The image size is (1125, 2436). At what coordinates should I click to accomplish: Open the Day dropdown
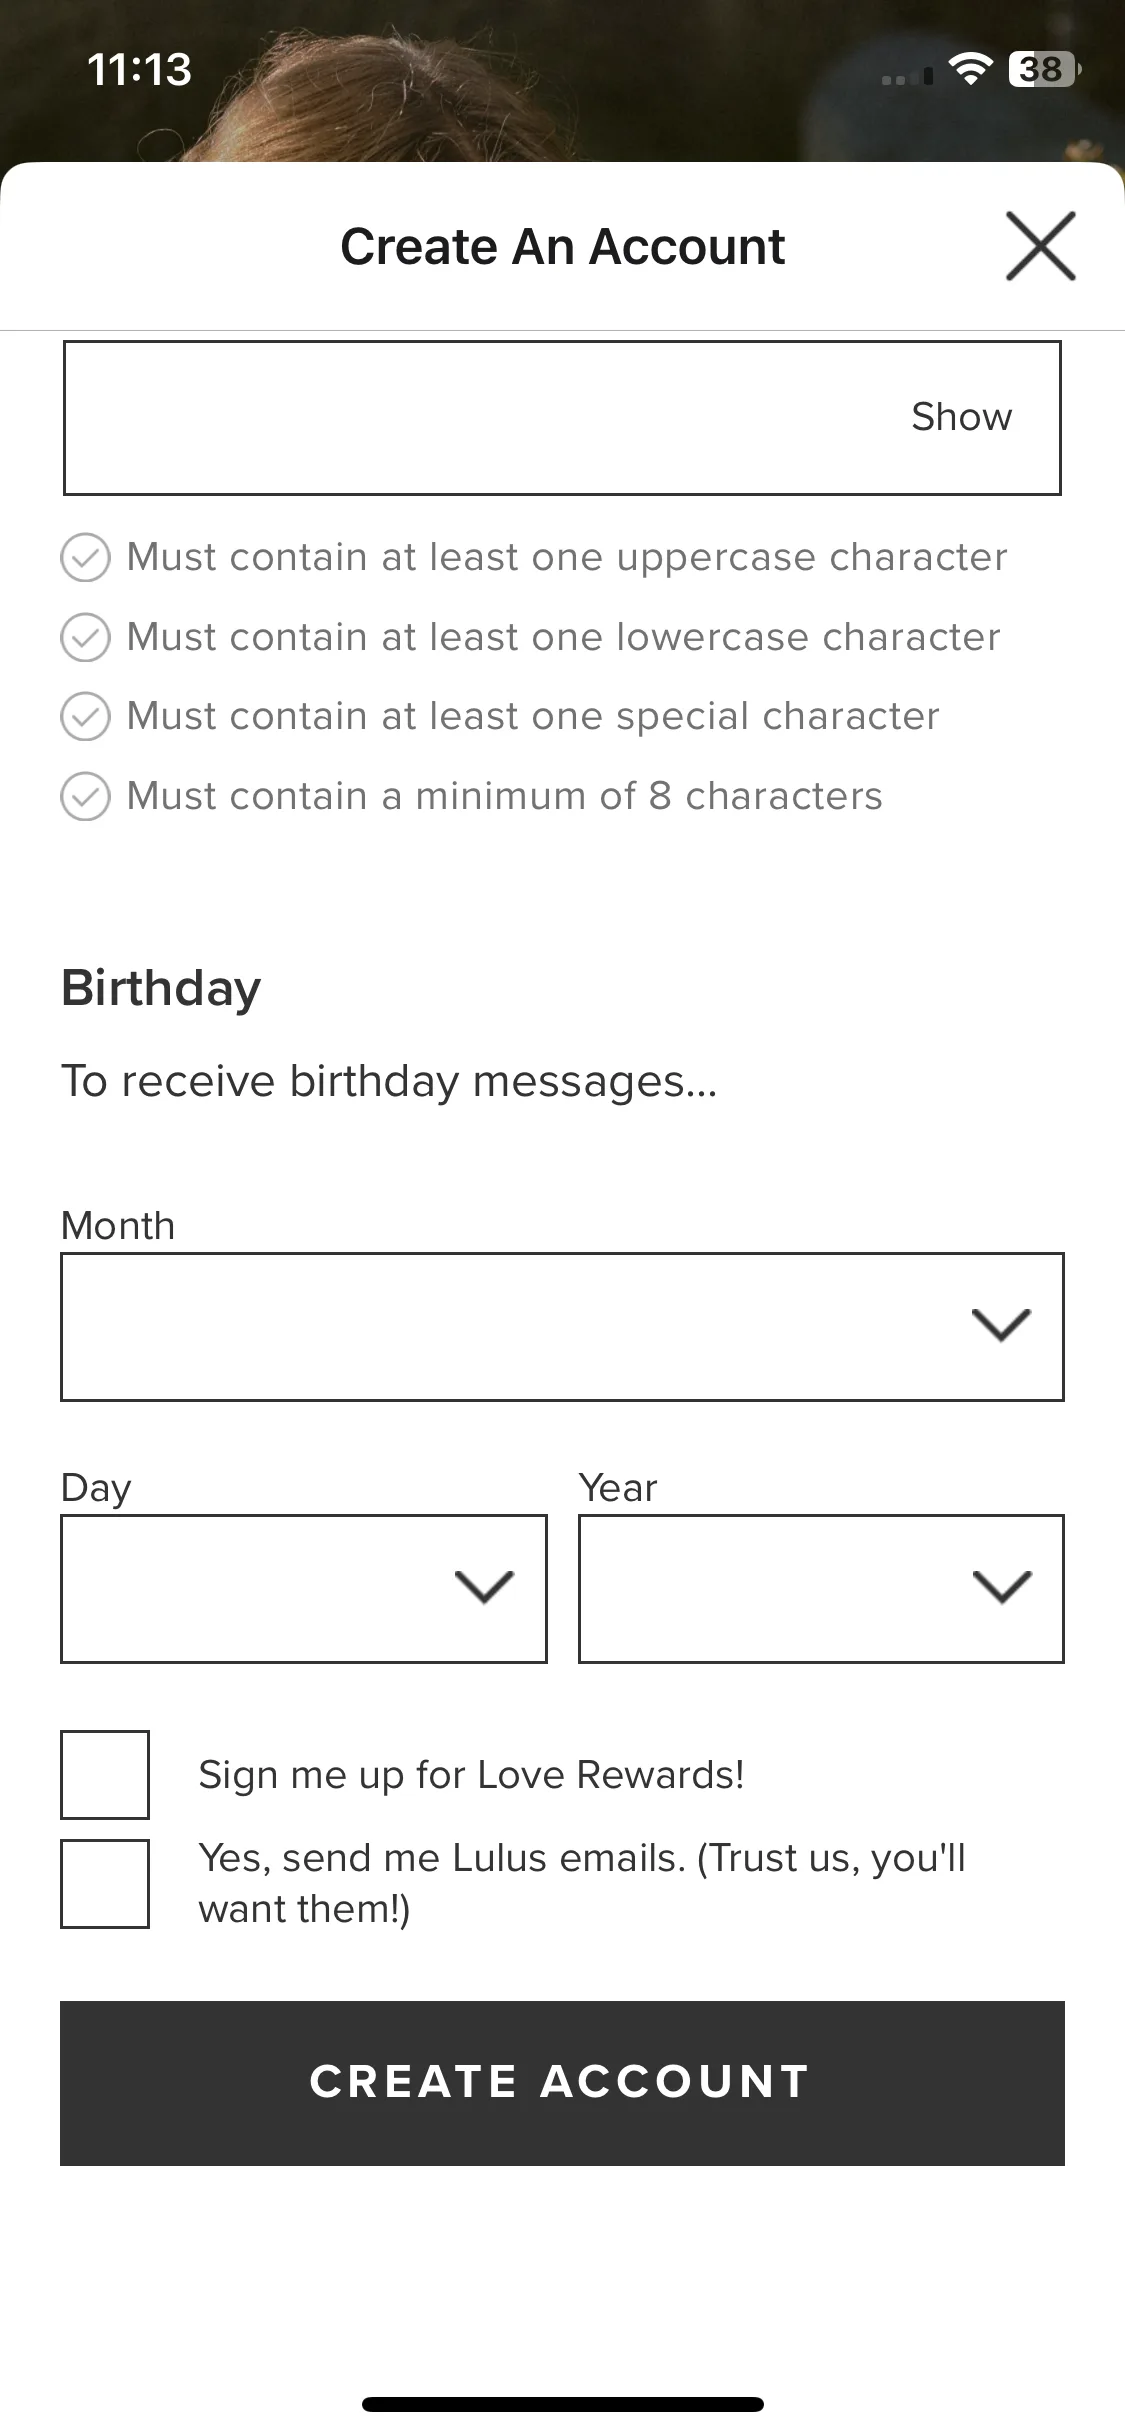[304, 1588]
